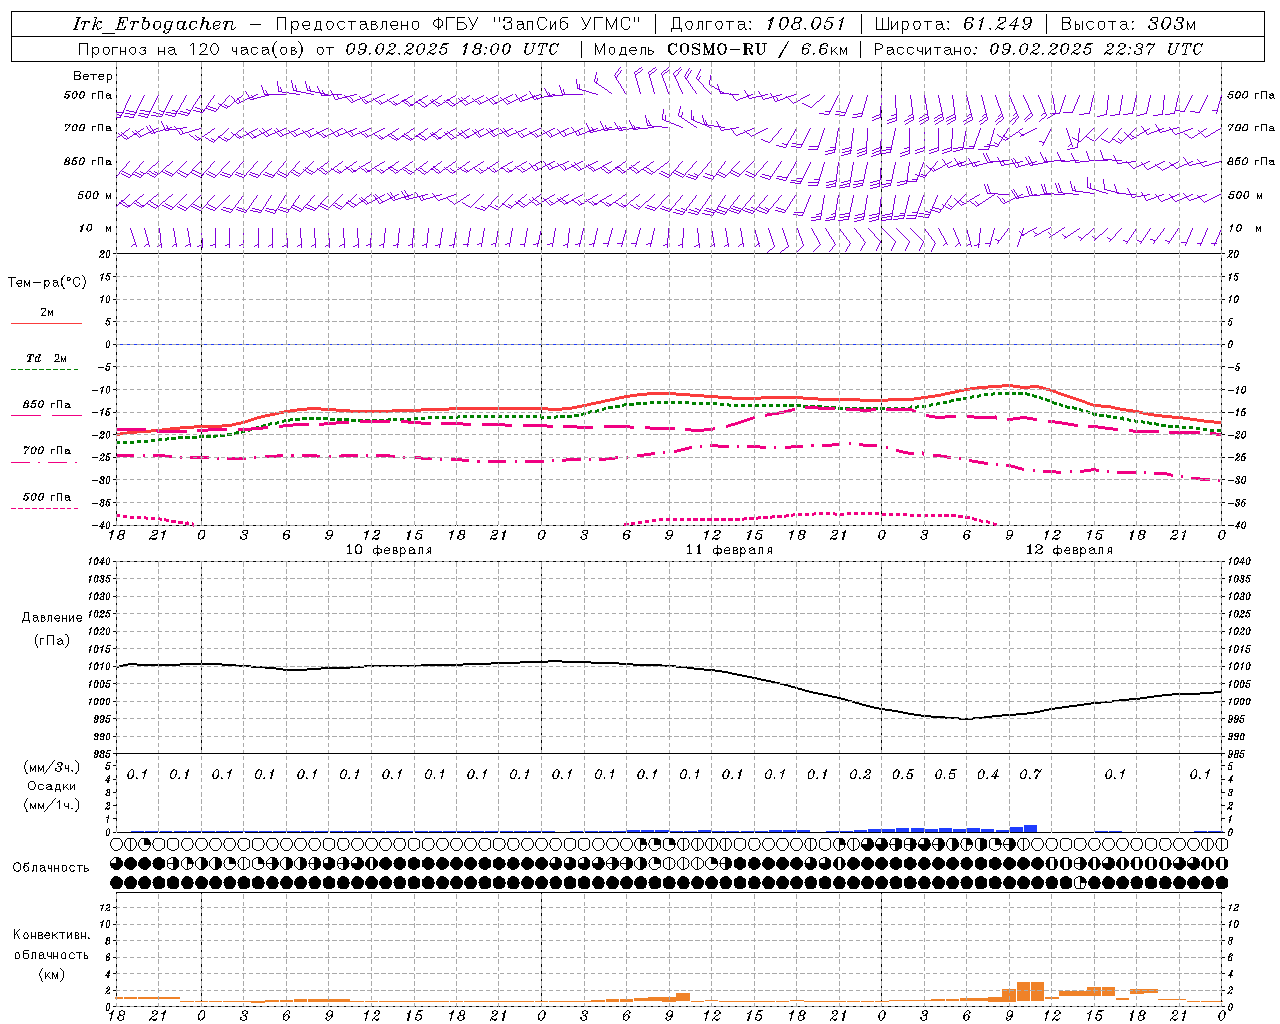The image size is (1280, 1024).
Task: Click the 0.7 precipitation value
Action: point(1030,775)
